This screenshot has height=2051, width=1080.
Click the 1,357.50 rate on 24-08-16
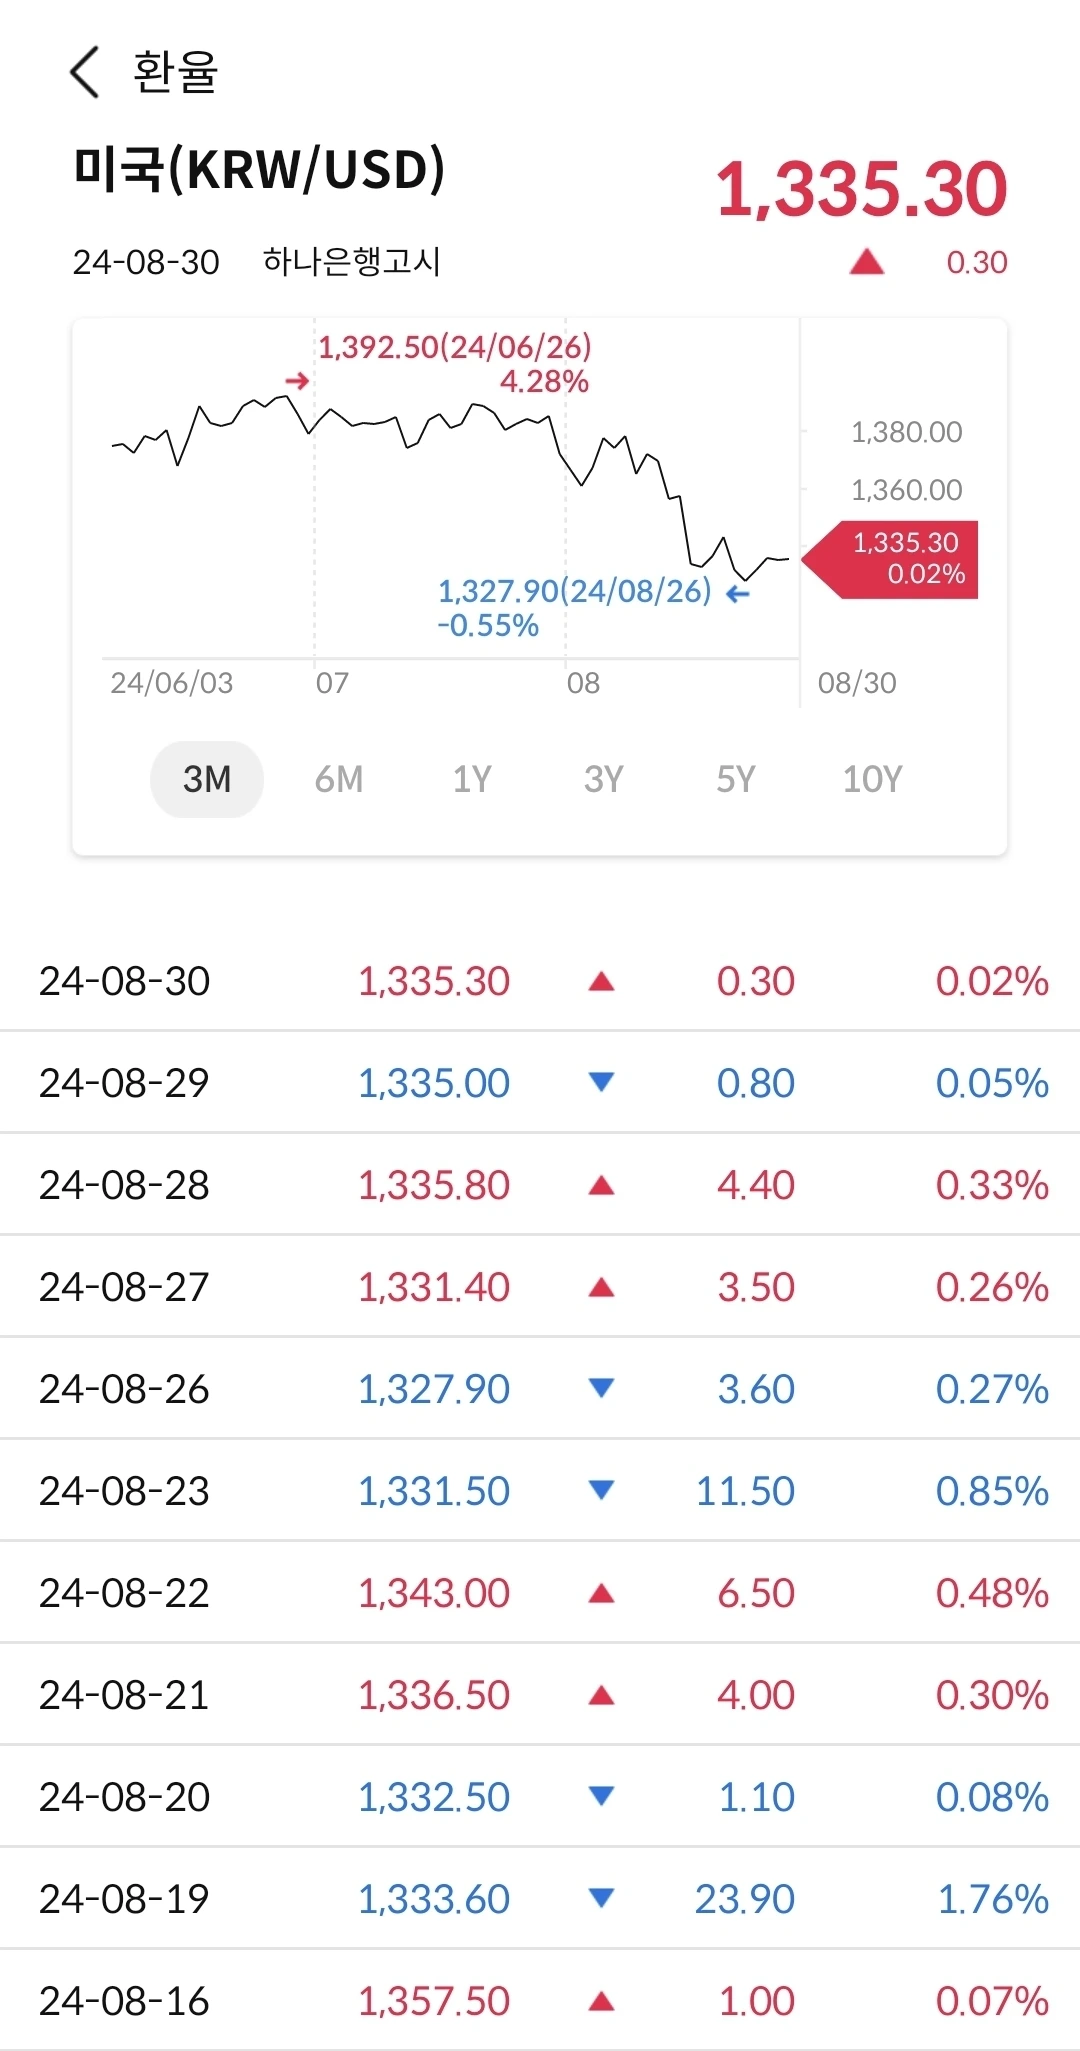pyautogui.click(x=434, y=2001)
